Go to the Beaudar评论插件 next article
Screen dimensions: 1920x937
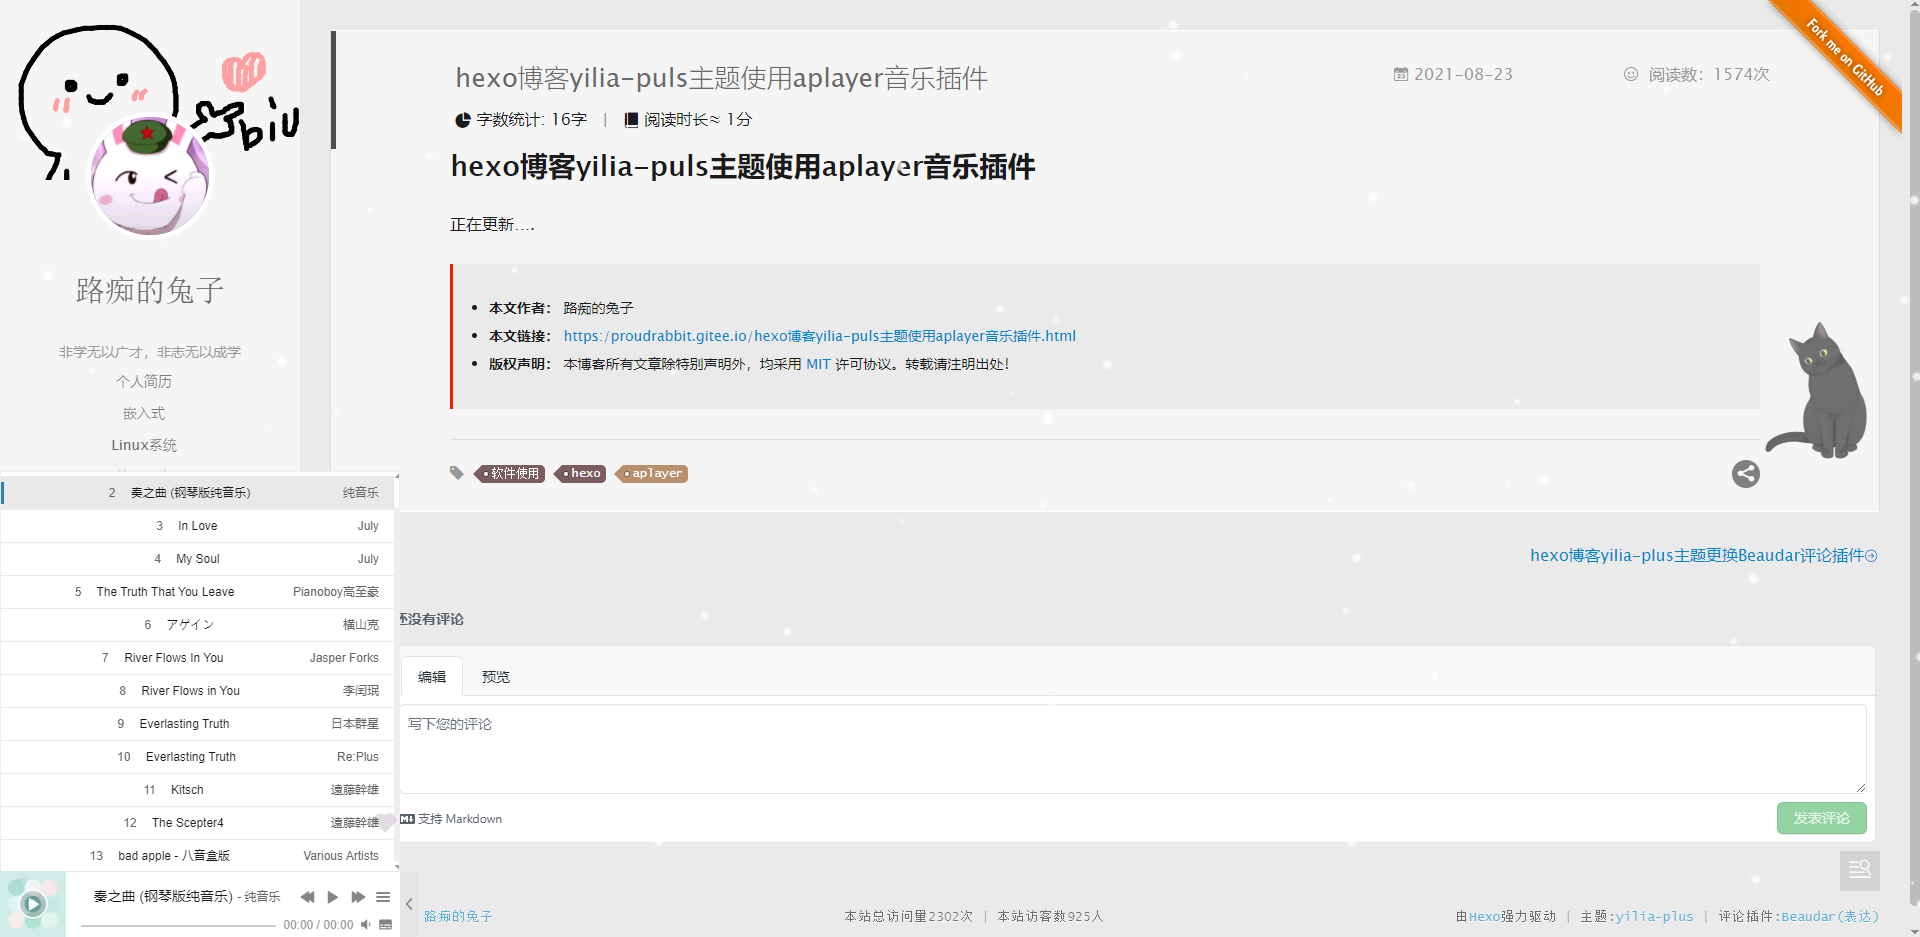[x=1703, y=555]
